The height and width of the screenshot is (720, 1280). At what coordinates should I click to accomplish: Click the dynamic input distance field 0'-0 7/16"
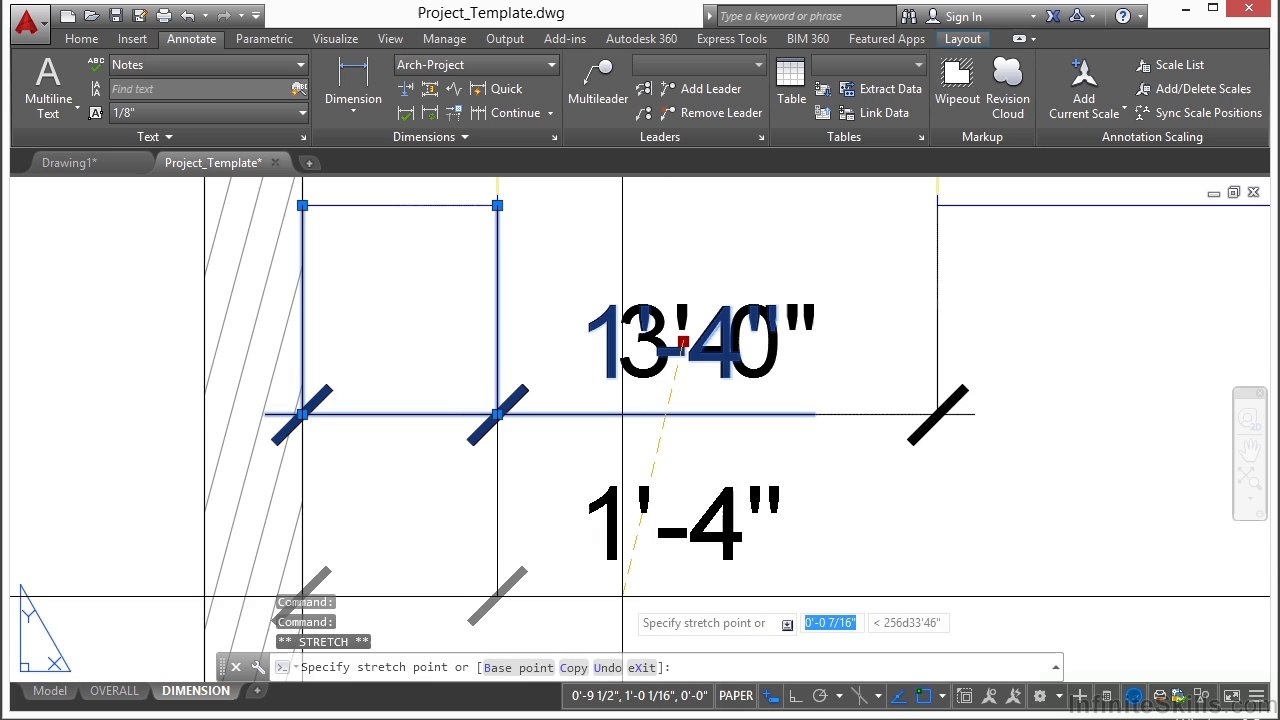(831, 623)
